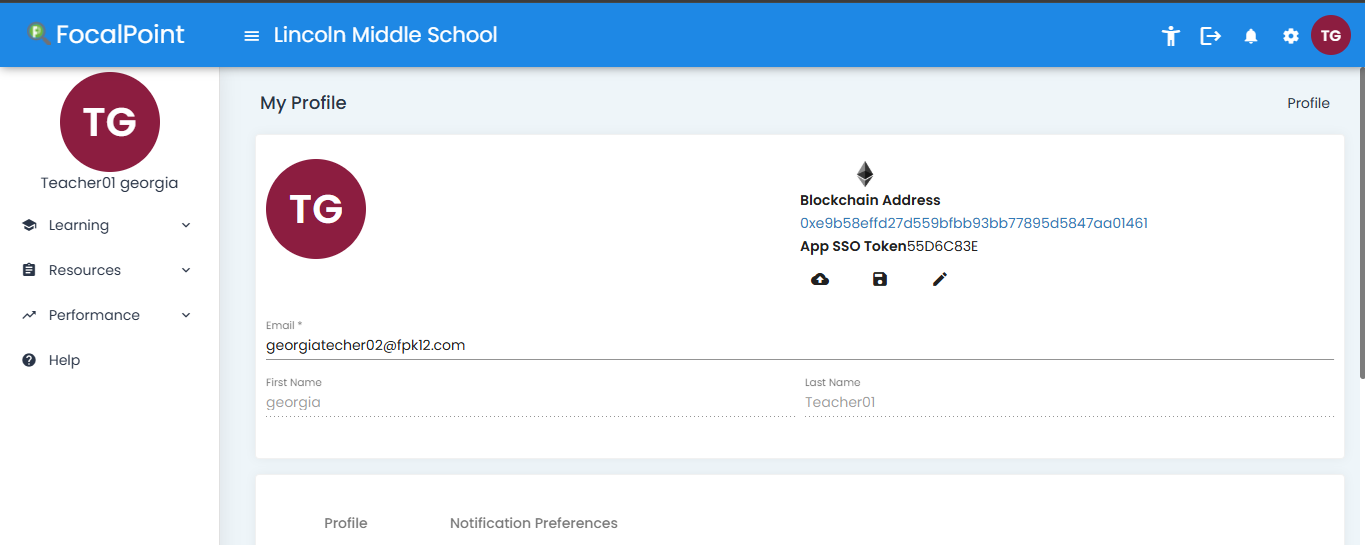Click the sidebar TG avatar
Screen dimensions: 1365x545
pos(110,122)
